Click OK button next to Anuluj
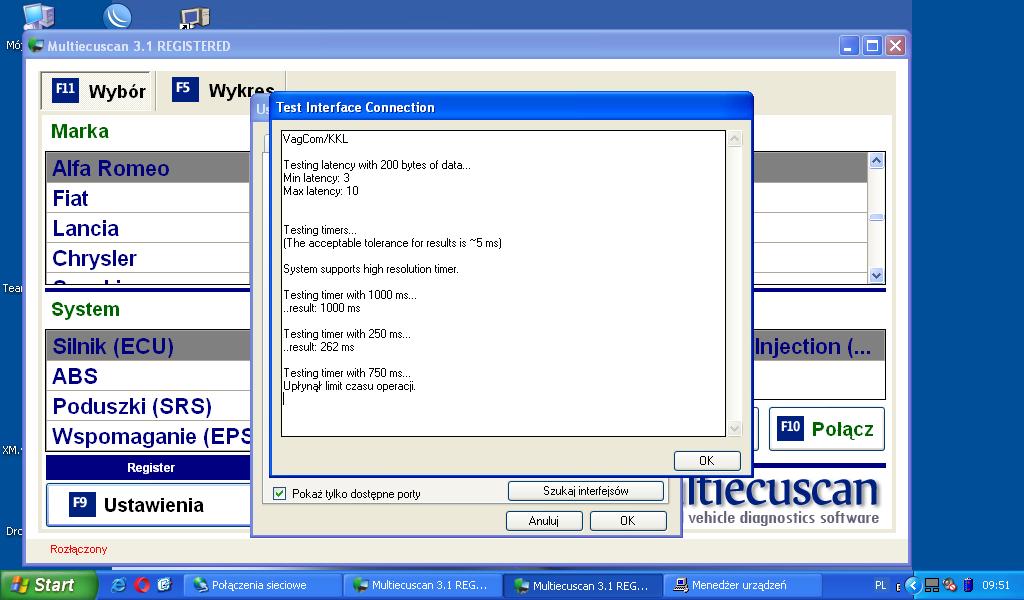 click(628, 520)
